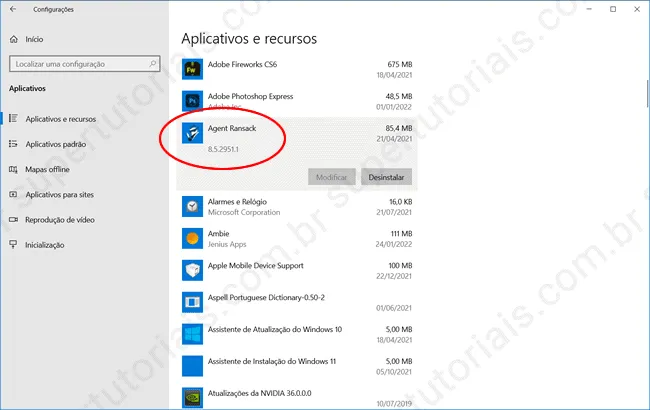This screenshot has height=410, width=650.
Task: Click the 24/01/2022 install date
Action: [394, 244]
